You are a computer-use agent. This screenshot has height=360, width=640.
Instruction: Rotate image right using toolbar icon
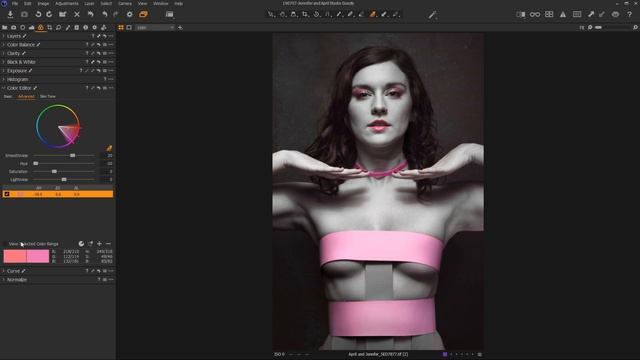[49, 14]
